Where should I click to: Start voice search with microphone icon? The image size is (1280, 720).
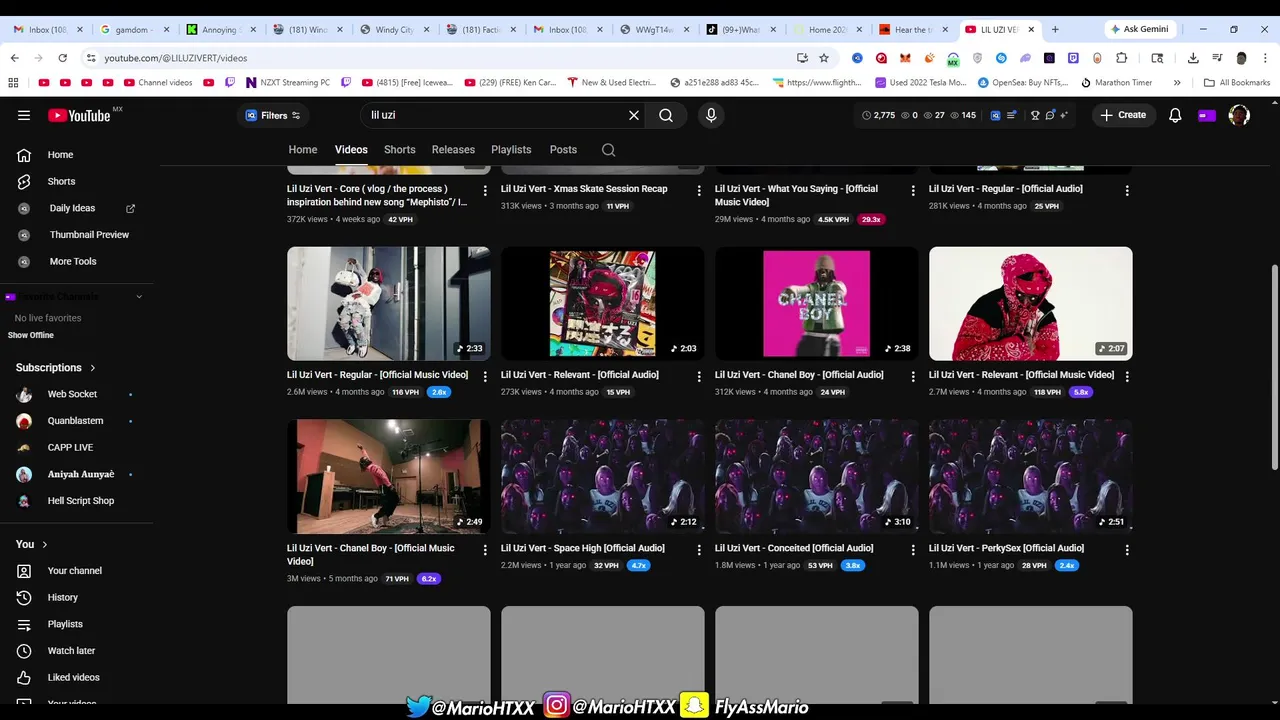click(x=711, y=115)
